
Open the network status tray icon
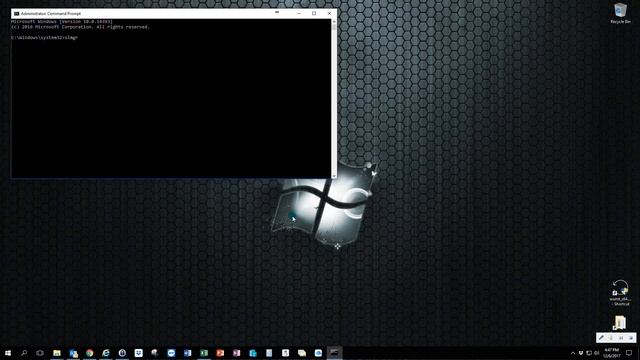pos(589,353)
